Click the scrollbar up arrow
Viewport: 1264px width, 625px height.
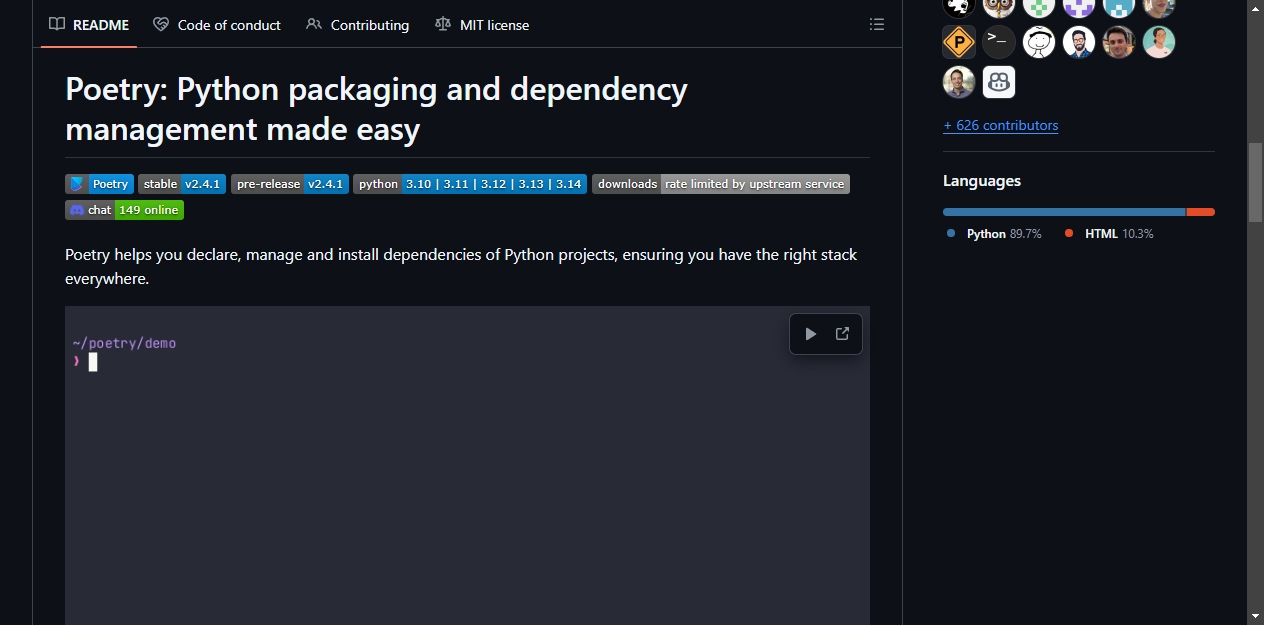pyautogui.click(x=1255, y=8)
